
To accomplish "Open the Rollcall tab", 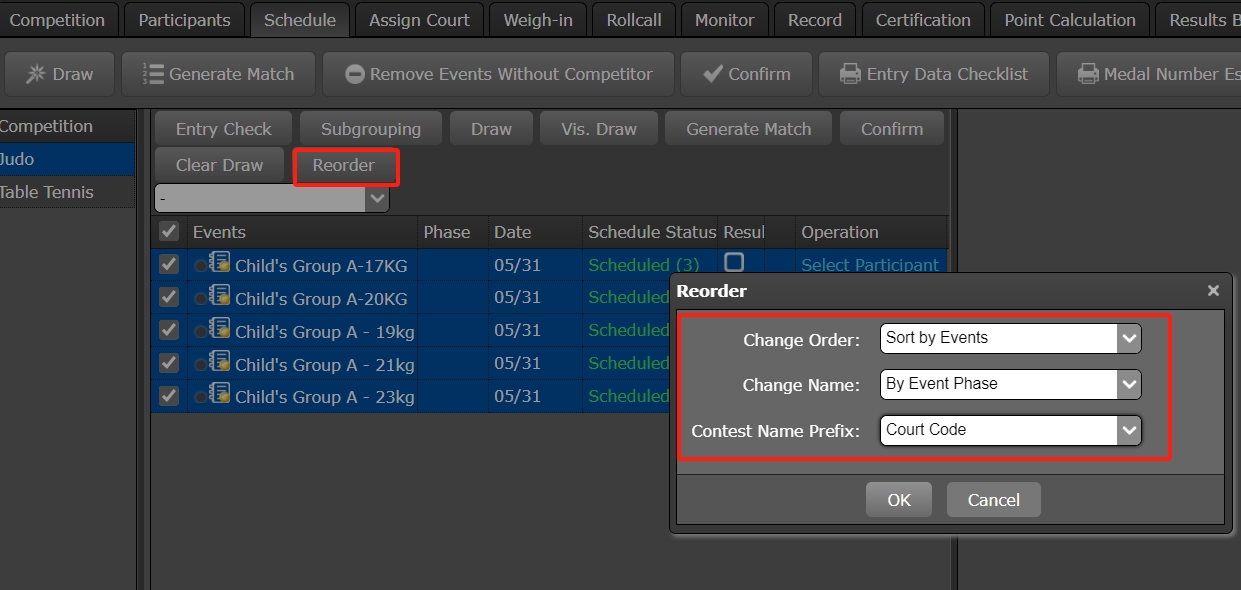I will [633, 19].
